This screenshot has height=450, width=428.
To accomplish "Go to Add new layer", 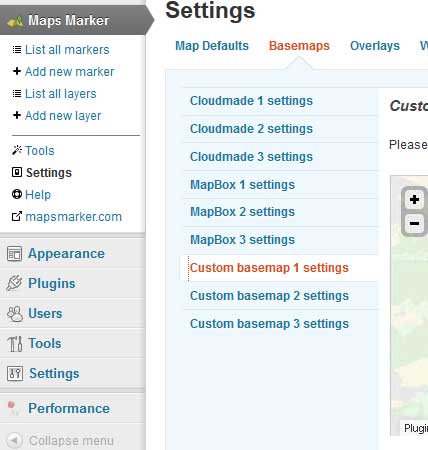I will pos(63,116).
